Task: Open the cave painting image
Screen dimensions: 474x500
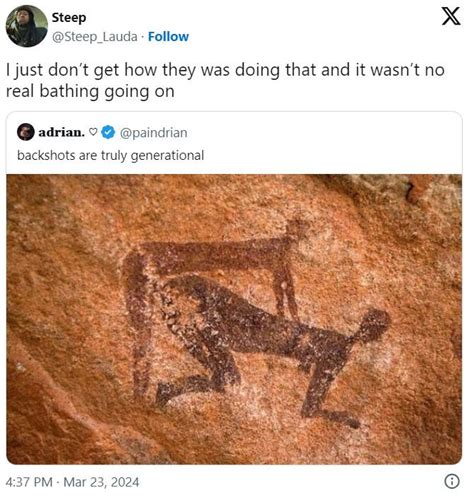Action: 234,319
